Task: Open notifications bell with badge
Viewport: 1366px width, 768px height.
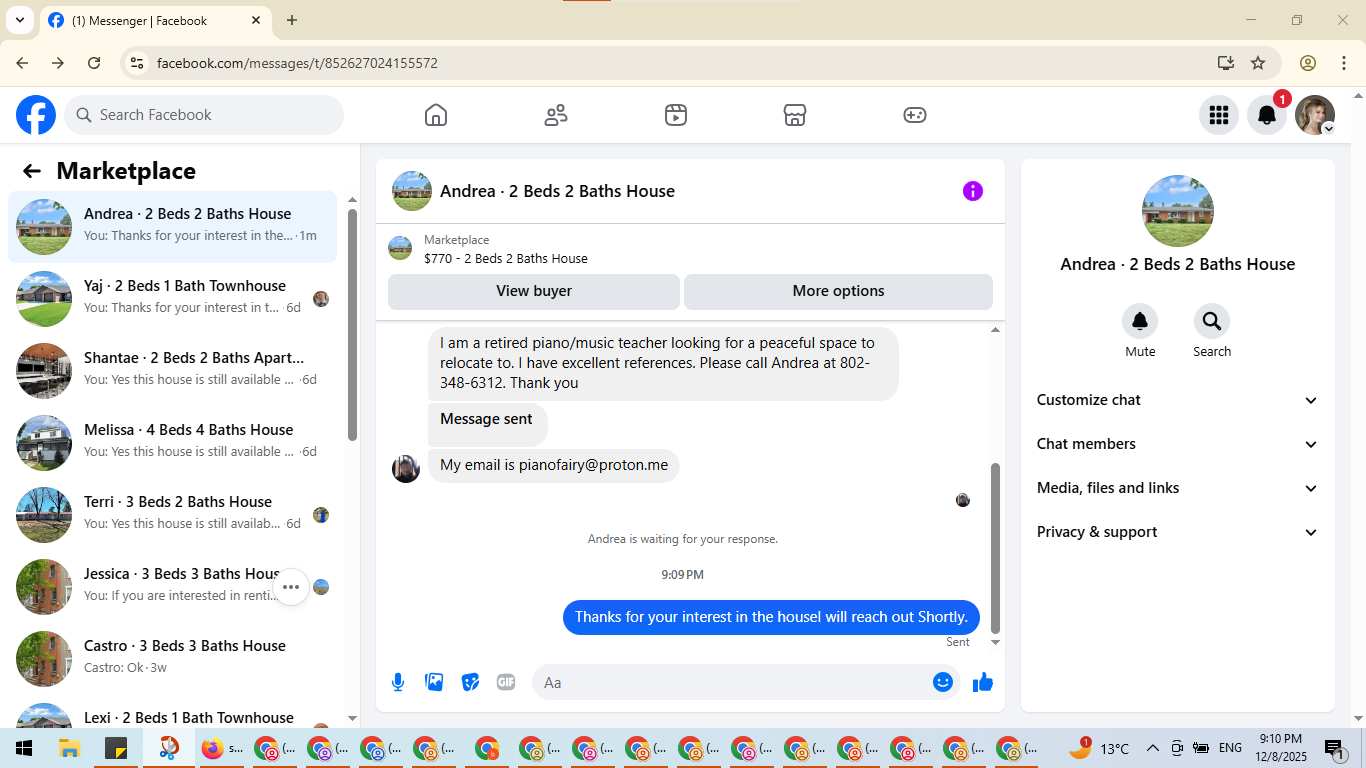Action: pyautogui.click(x=1267, y=115)
